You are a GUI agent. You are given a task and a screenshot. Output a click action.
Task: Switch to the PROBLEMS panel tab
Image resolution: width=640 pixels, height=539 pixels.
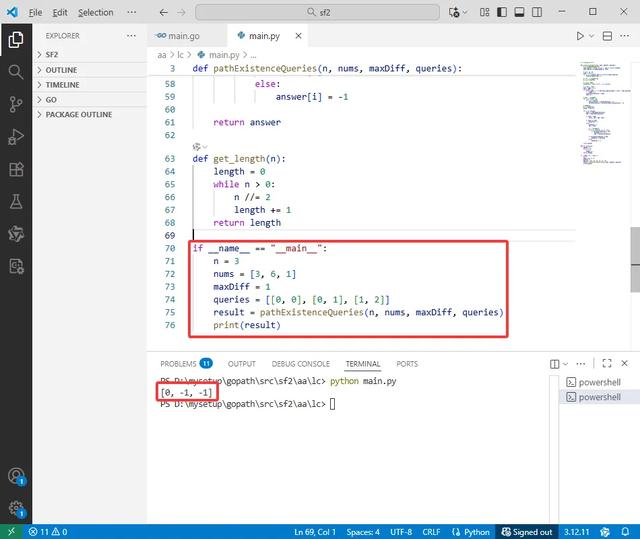pos(178,364)
